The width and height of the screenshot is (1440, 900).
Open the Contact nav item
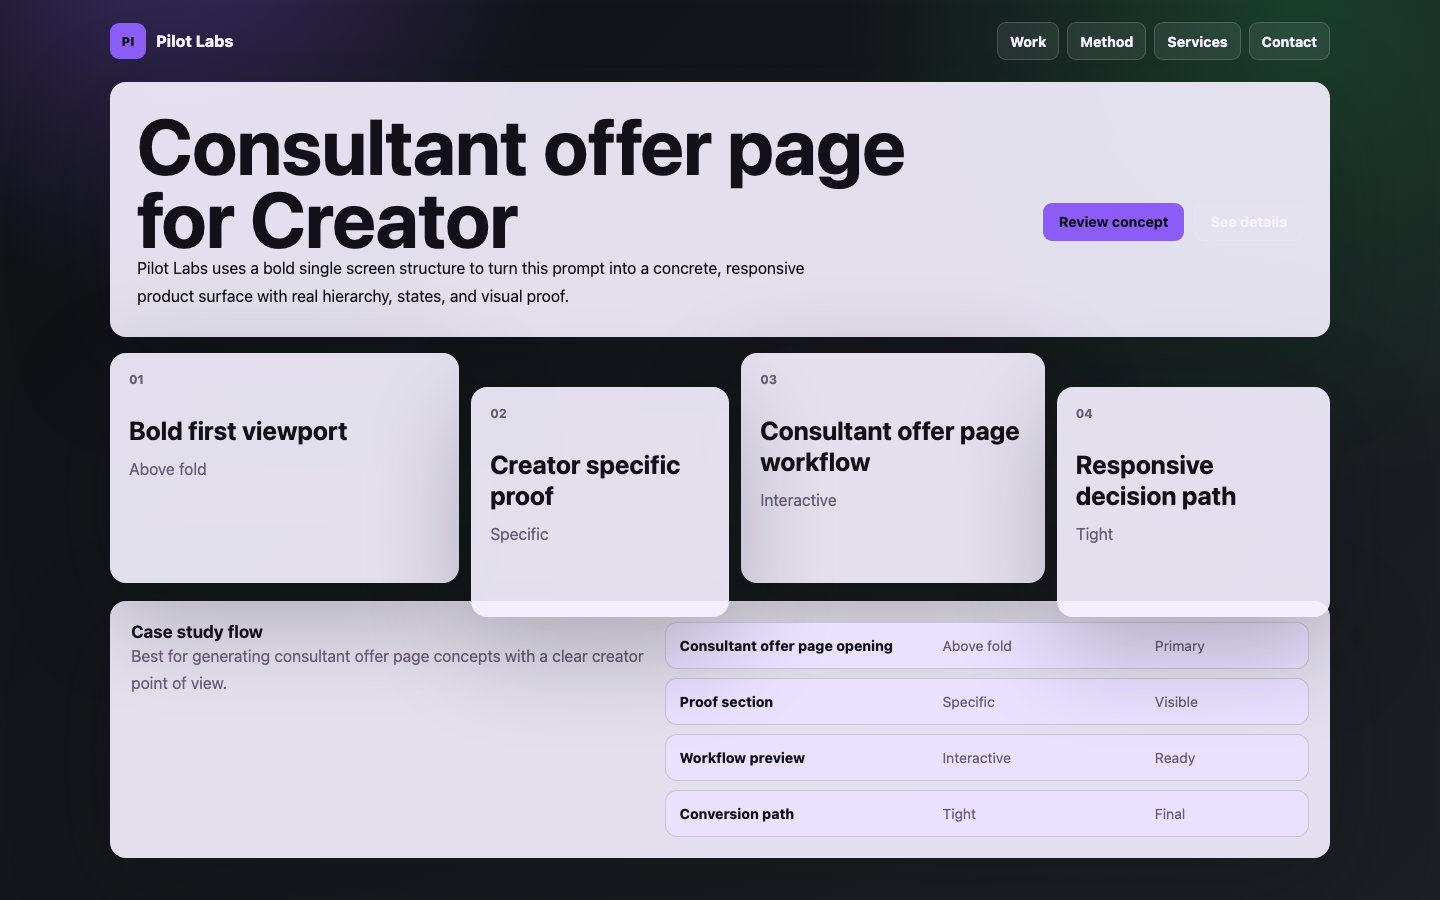(x=1289, y=41)
